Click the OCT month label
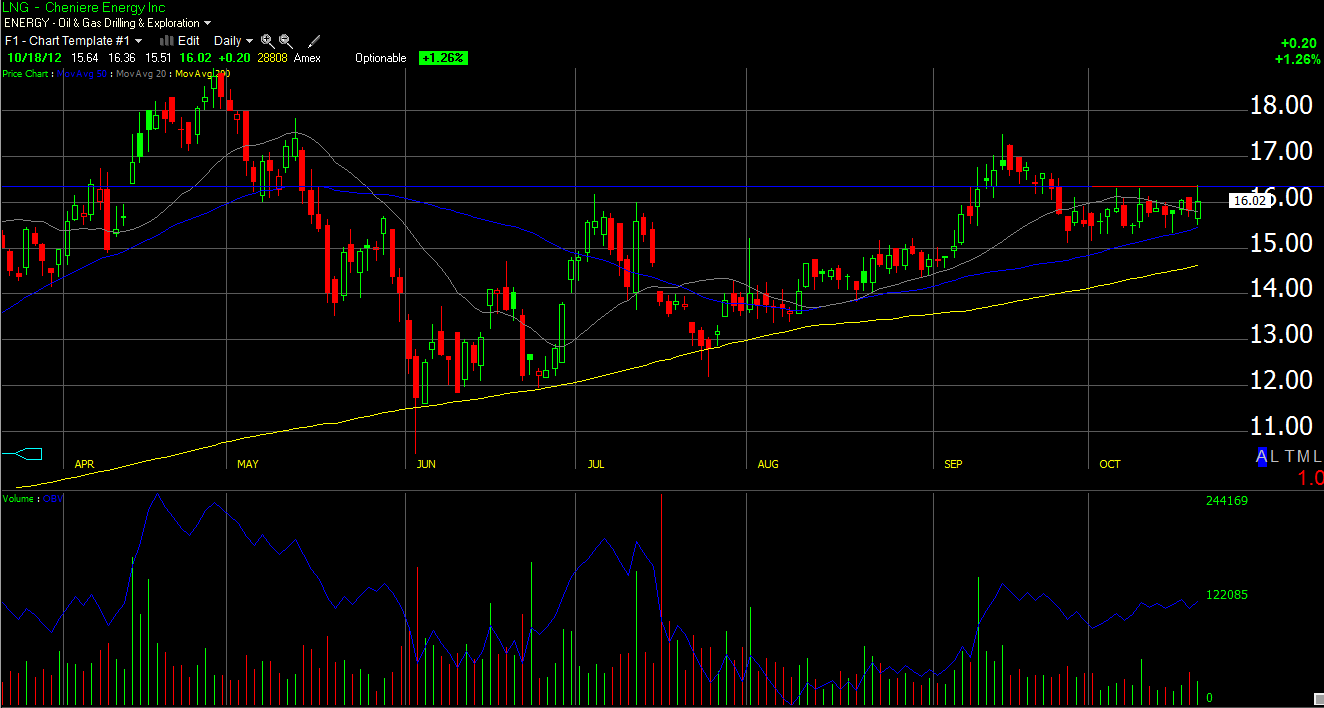This screenshot has height=708, width=1324. click(1109, 464)
